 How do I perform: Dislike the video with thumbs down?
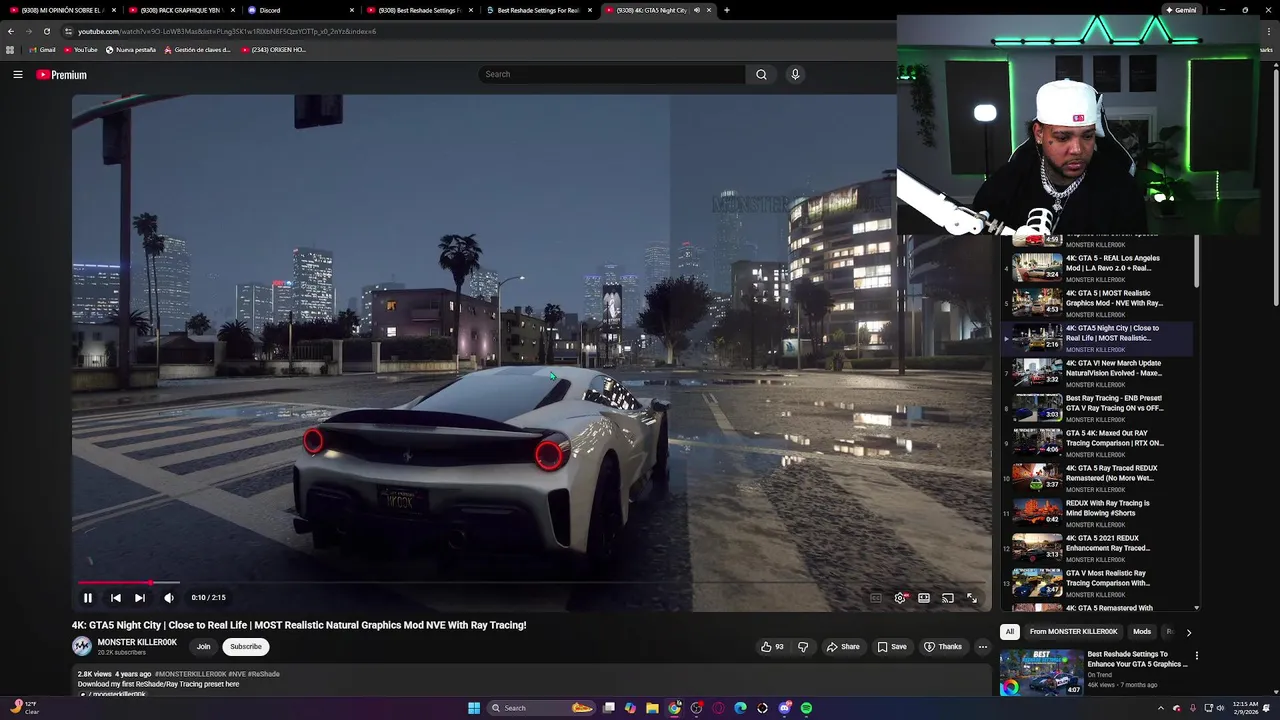(x=803, y=647)
